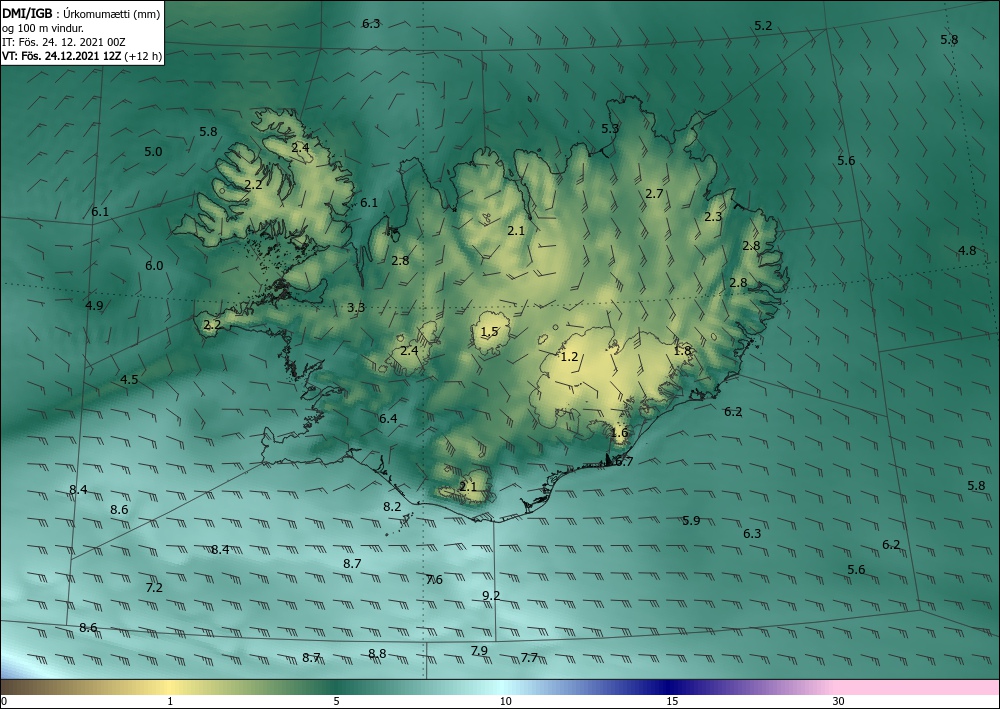Image resolution: width=1000 pixels, height=709 pixels.
Task: Click the 4.5 value label
Action: click(129, 380)
